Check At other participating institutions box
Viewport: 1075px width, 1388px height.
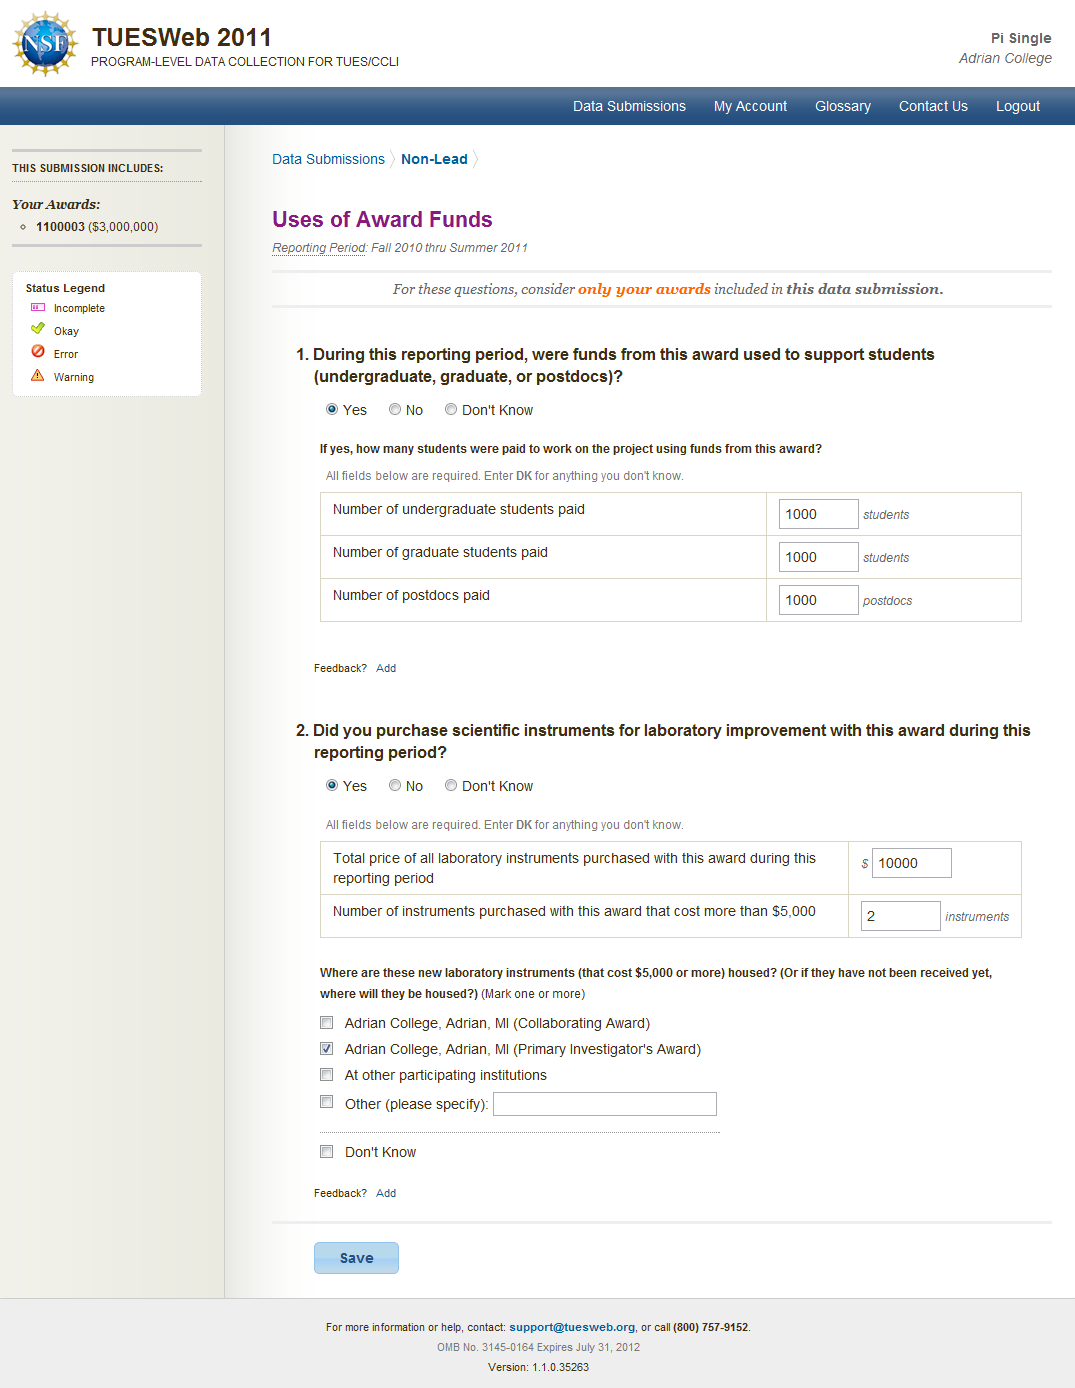point(327,1074)
